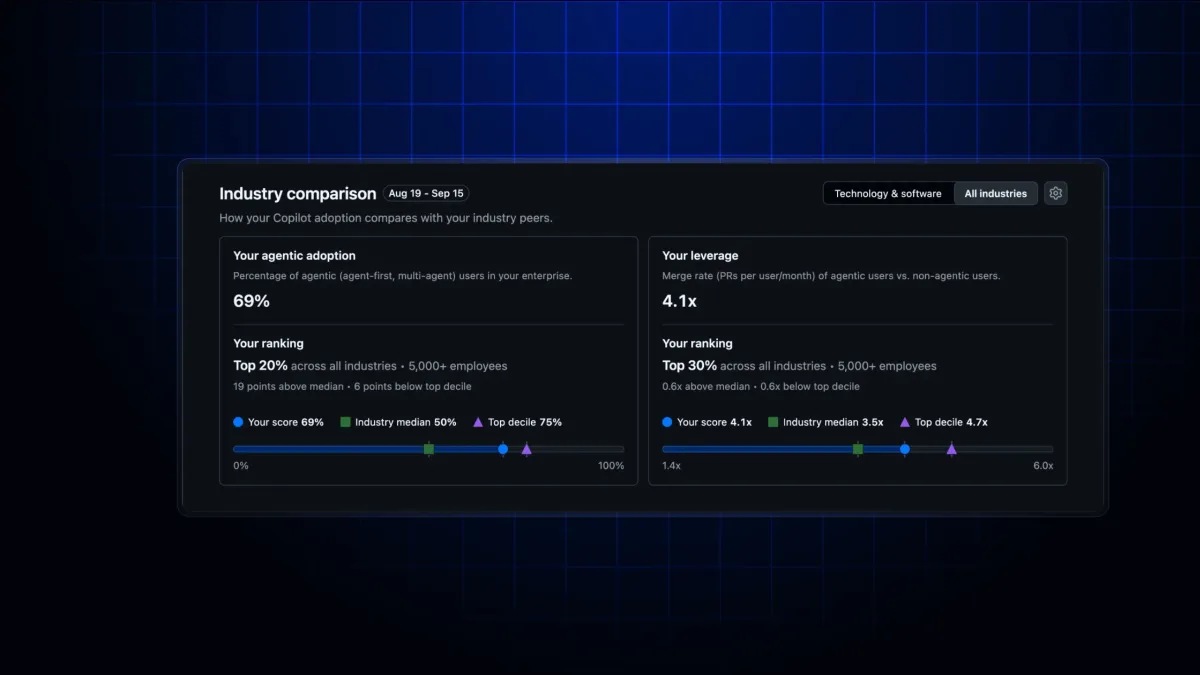Select the All industries segment
This screenshot has height=675, width=1200.
[x=995, y=193]
